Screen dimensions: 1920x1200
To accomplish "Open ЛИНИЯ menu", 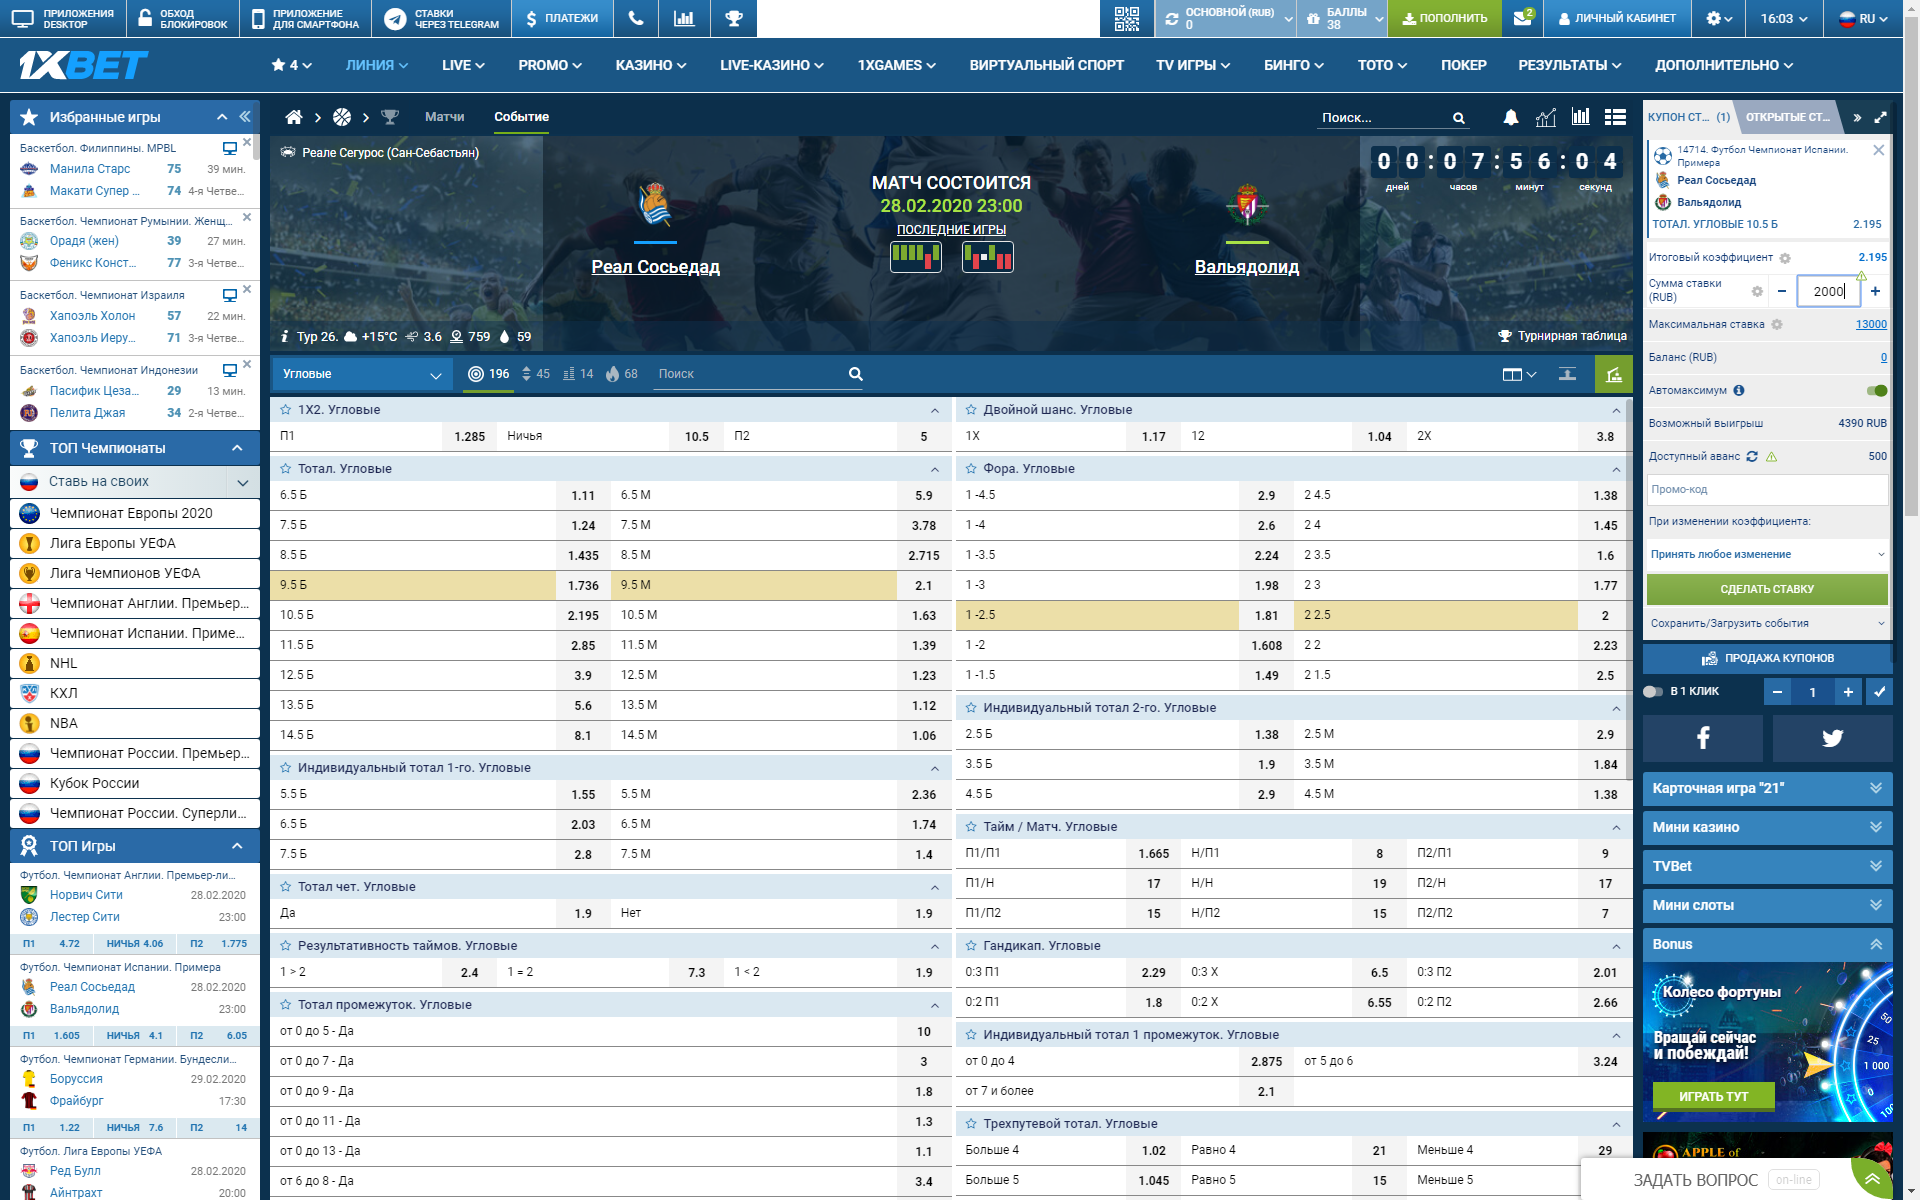I will (x=377, y=65).
